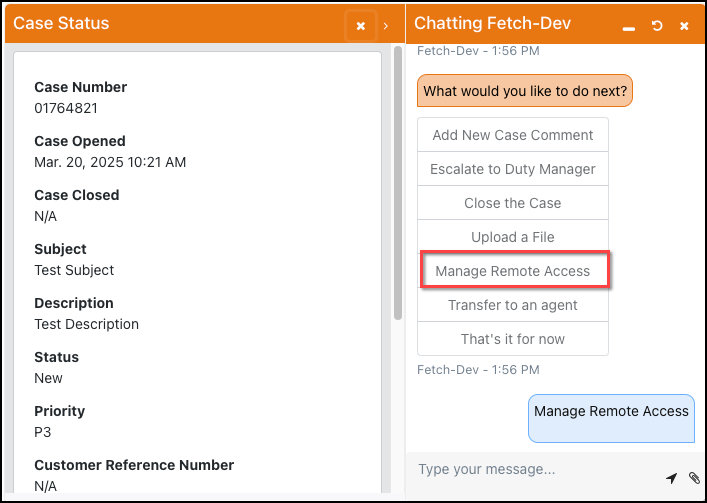Viewport: 707px width, 503px height.
Task: Select Manage Remote Access option
Action: (x=513, y=271)
